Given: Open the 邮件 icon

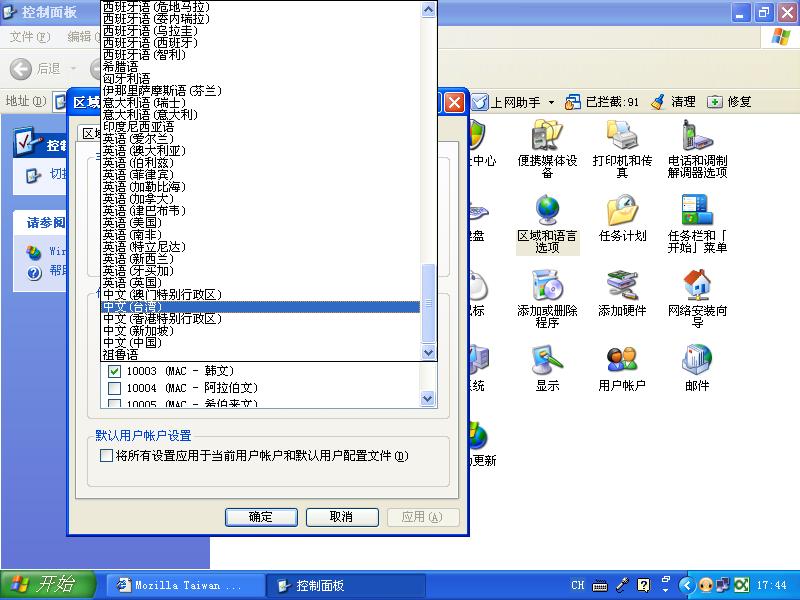Looking at the screenshot, I should tap(697, 361).
